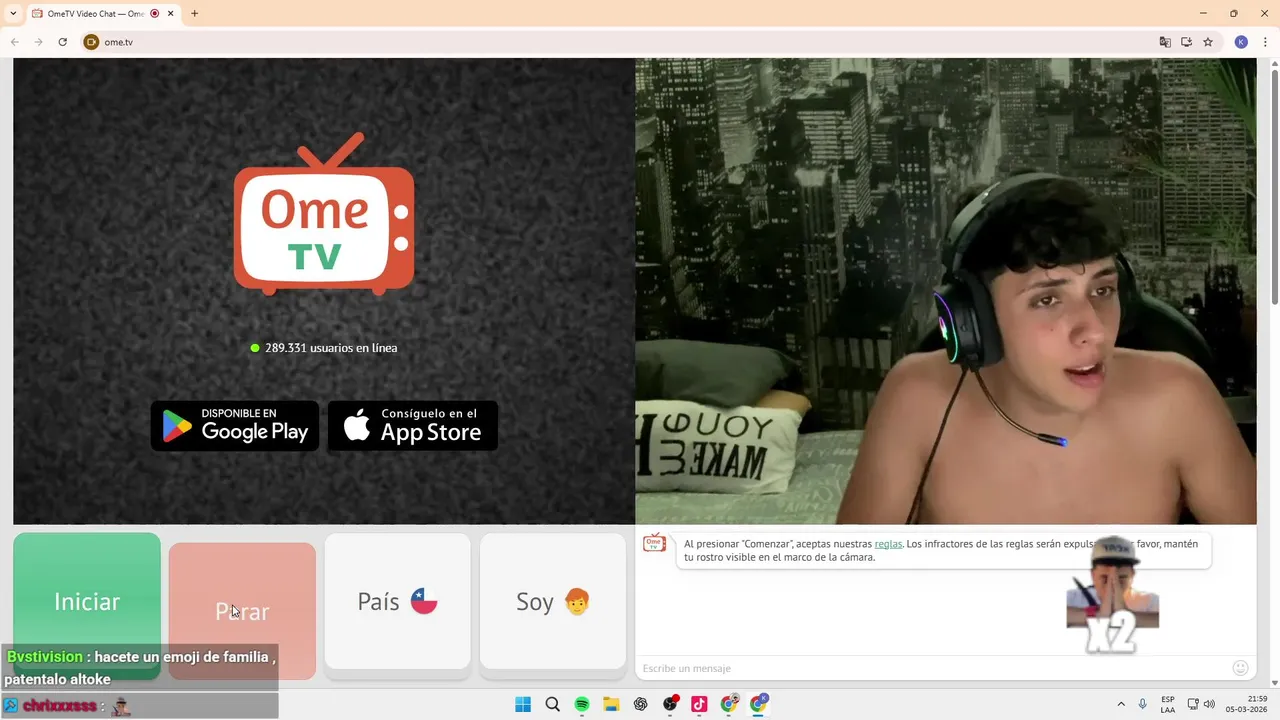Focus the Escribe un mensaje input field

(x=930, y=668)
